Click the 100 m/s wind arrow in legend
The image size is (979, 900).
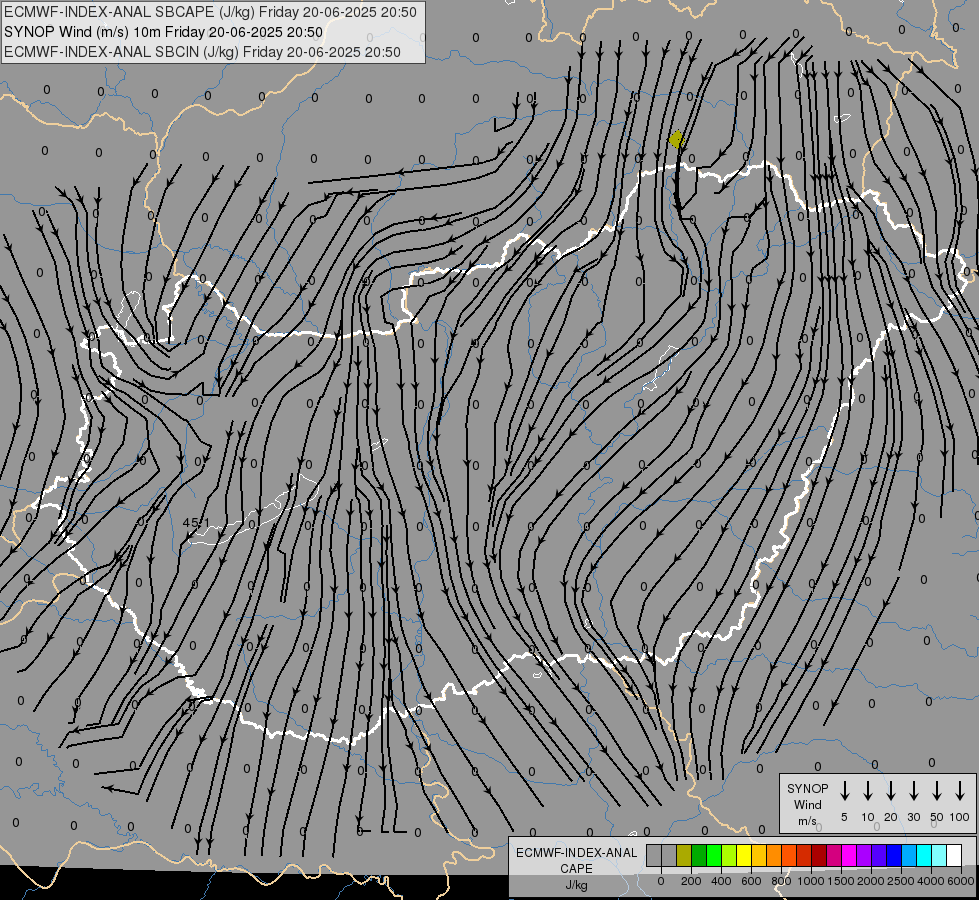pyautogui.click(x=960, y=791)
